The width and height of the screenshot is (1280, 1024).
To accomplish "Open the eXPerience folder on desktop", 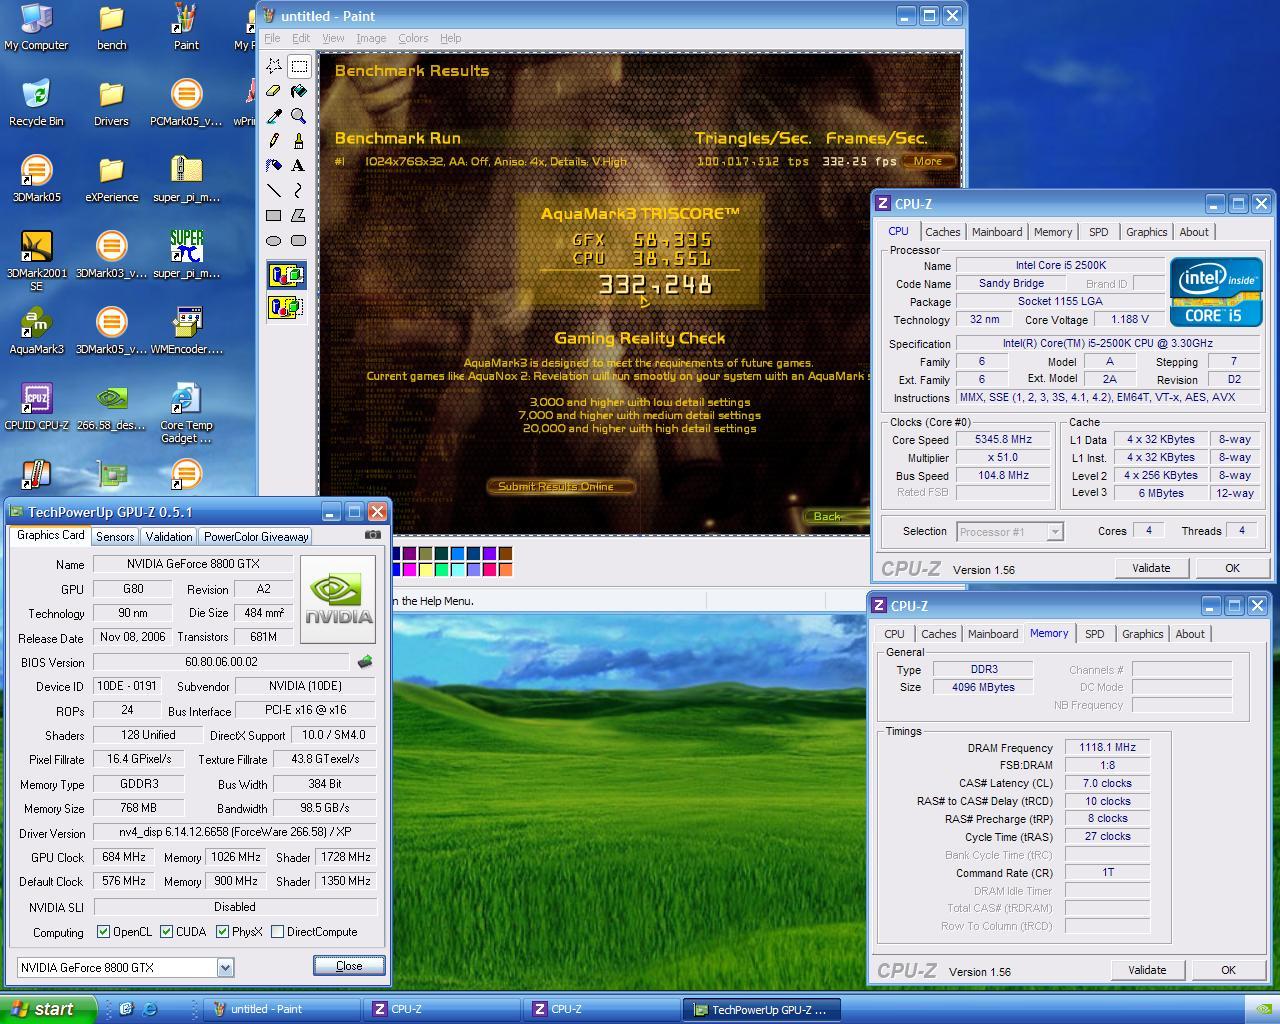I will [111, 179].
